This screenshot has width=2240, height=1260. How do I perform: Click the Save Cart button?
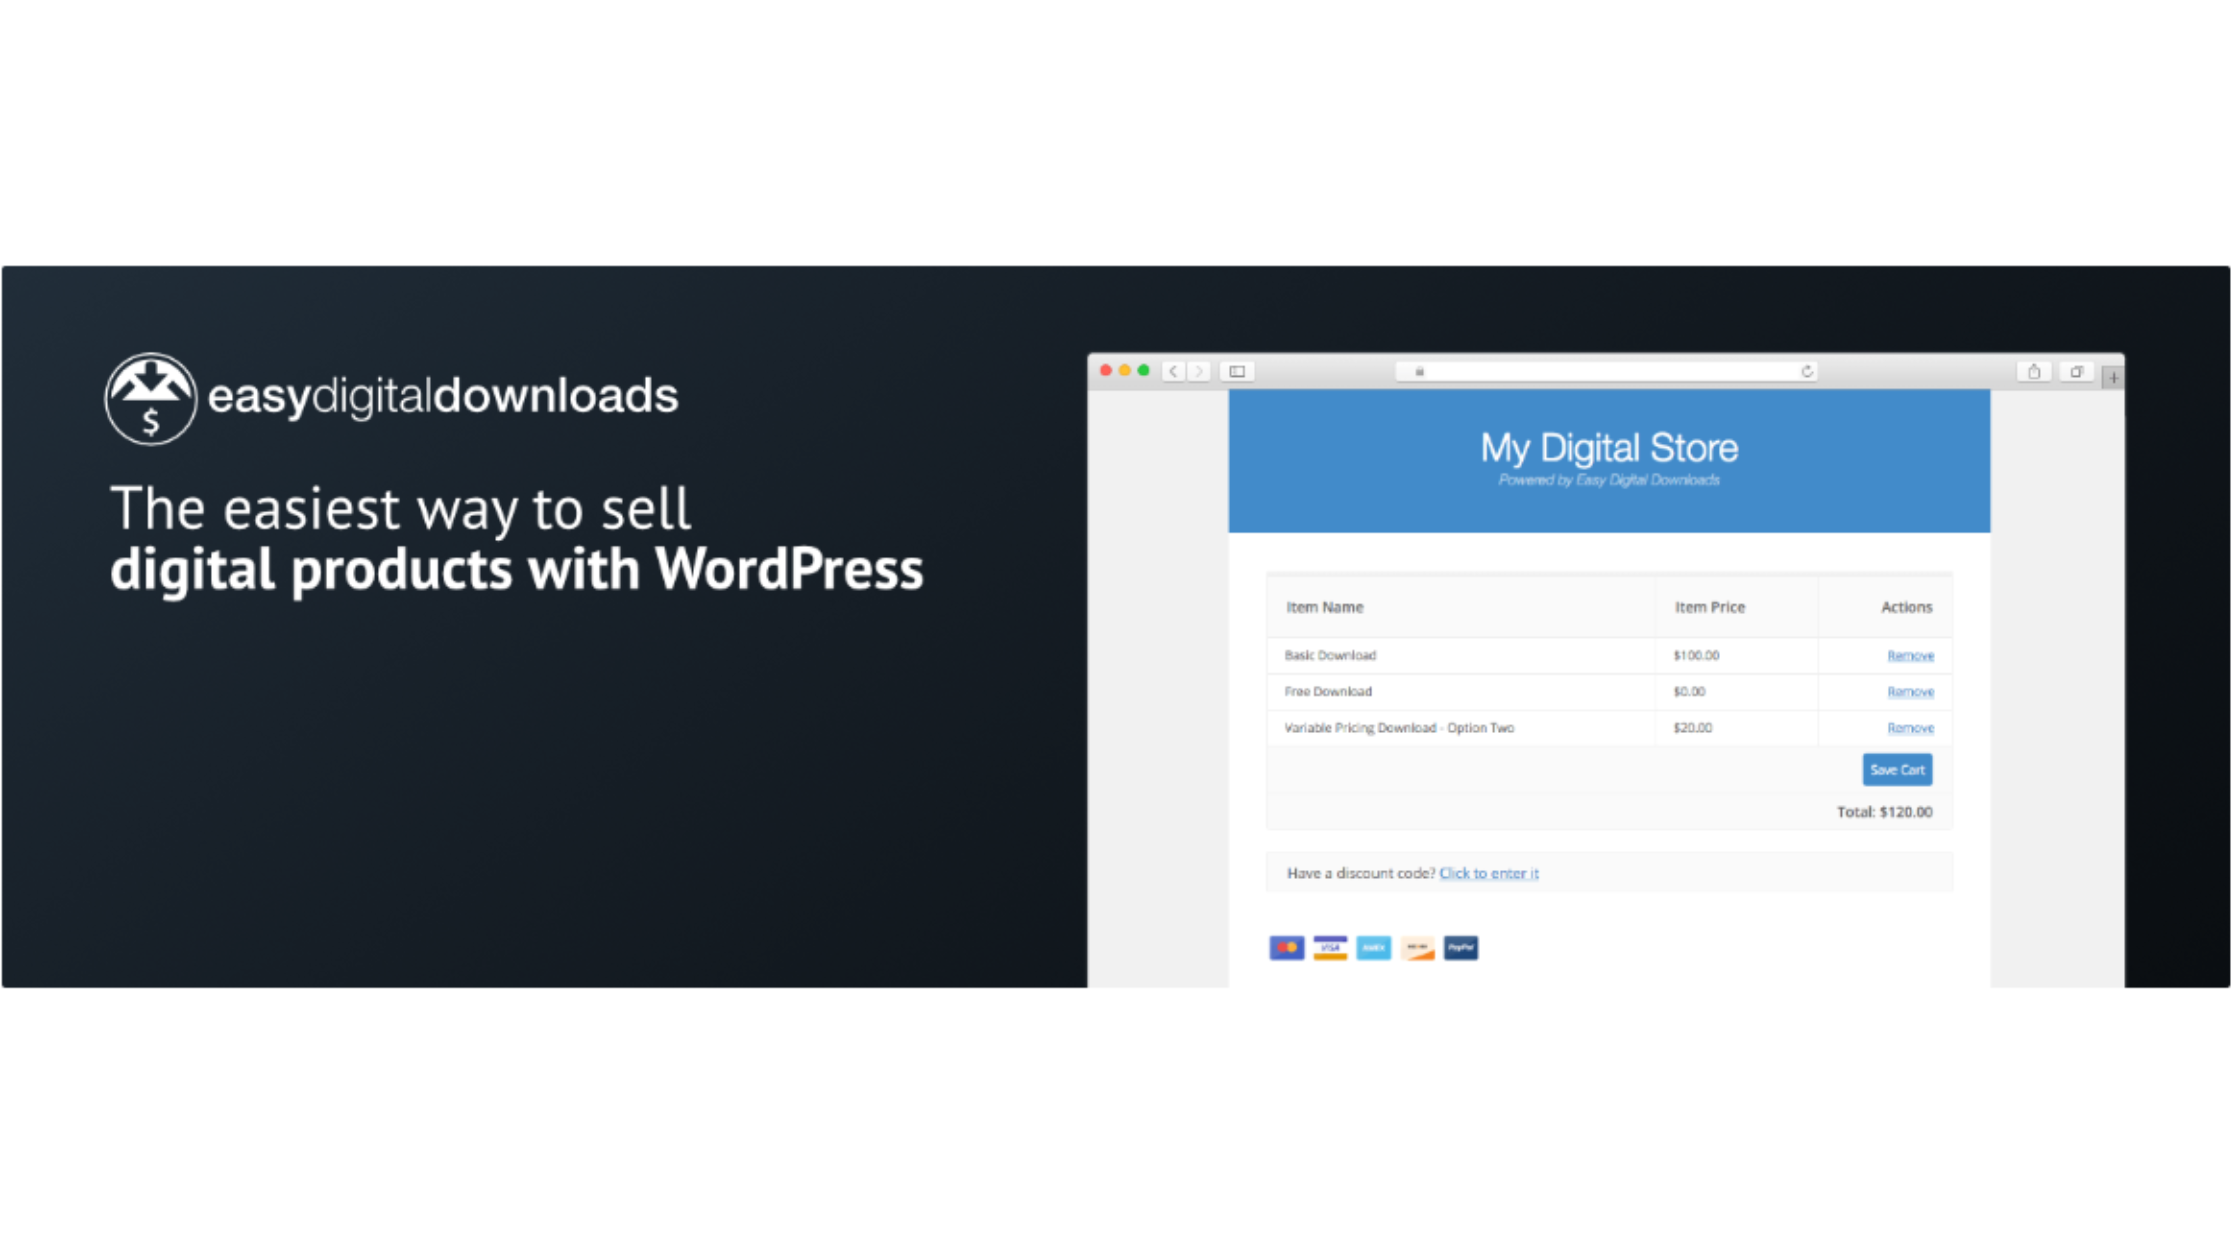(1897, 770)
